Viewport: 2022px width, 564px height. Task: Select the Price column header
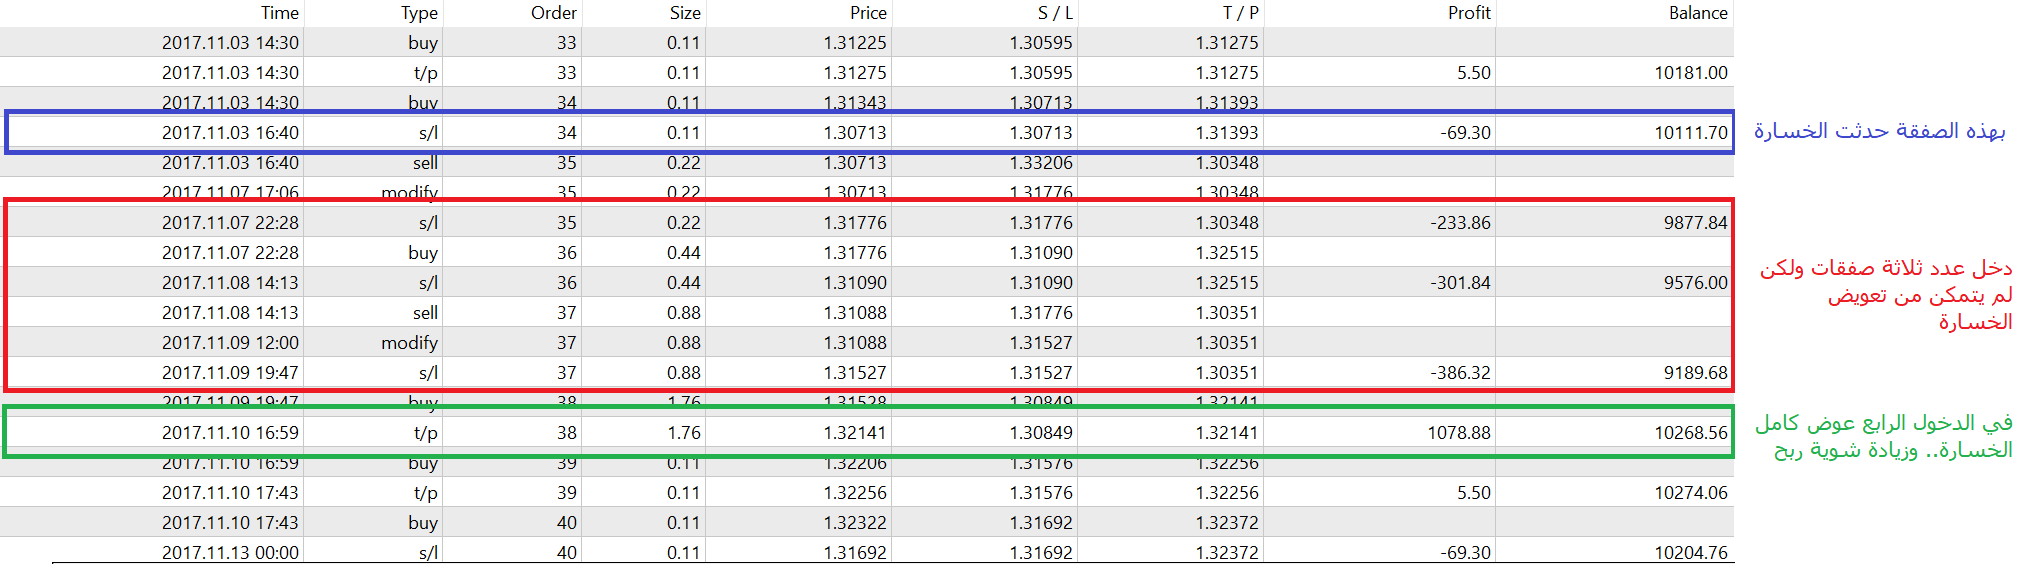pos(868,13)
